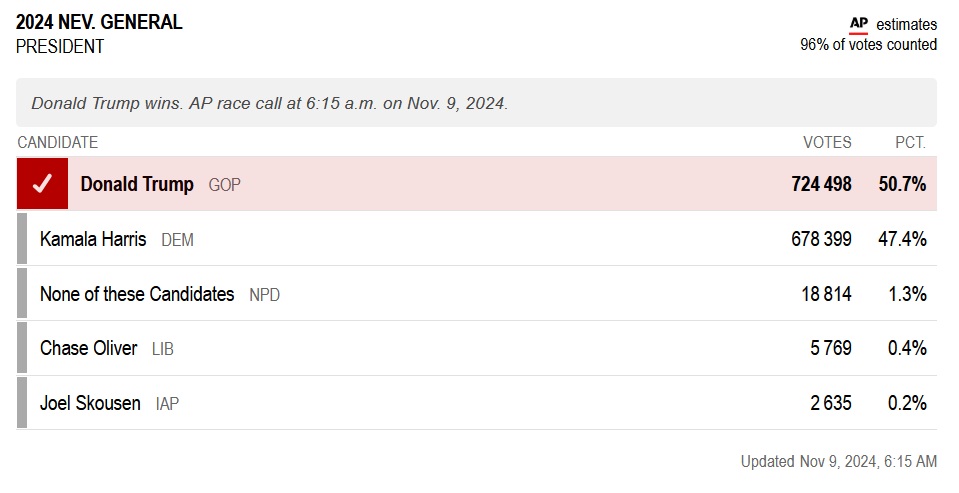Select Chase Oliver candidate name

pyautogui.click(x=89, y=348)
